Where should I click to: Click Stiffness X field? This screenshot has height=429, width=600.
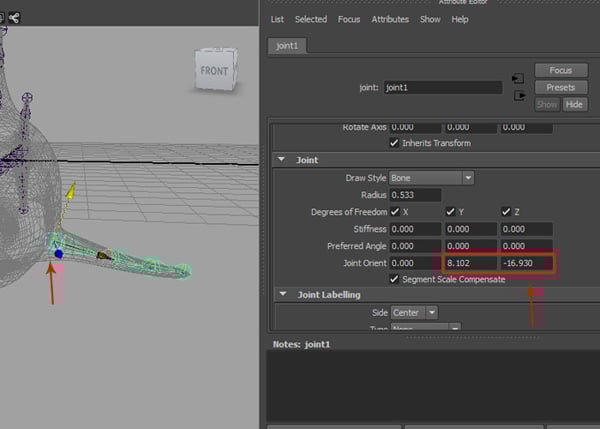(415, 229)
